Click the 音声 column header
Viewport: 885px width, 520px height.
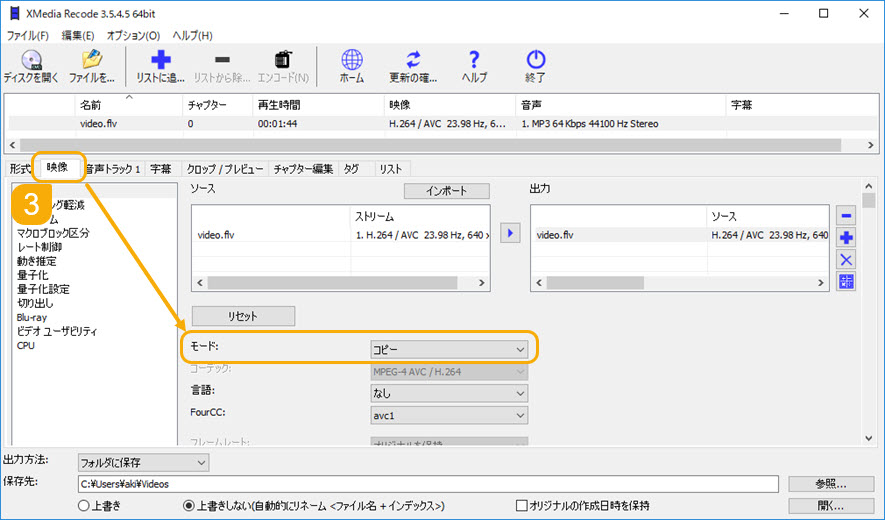click(x=621, y=105)
